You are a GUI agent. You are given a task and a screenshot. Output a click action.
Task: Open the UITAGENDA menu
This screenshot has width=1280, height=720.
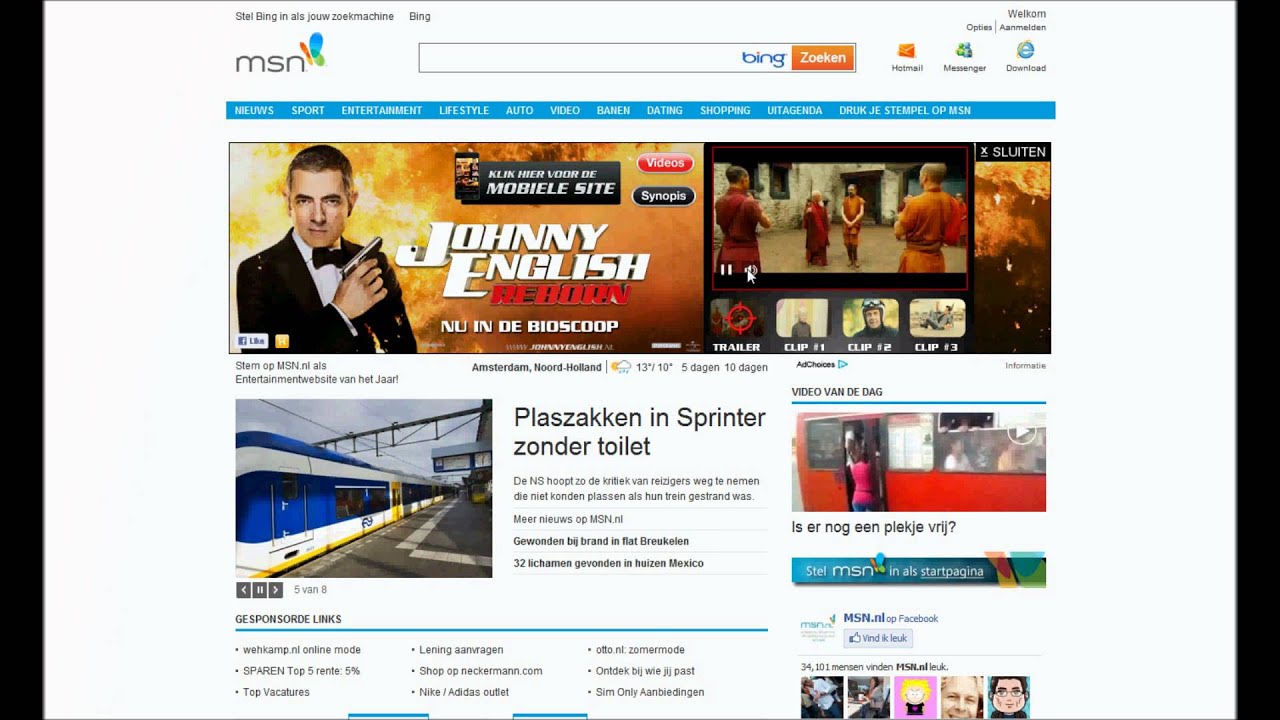[795, 111]
